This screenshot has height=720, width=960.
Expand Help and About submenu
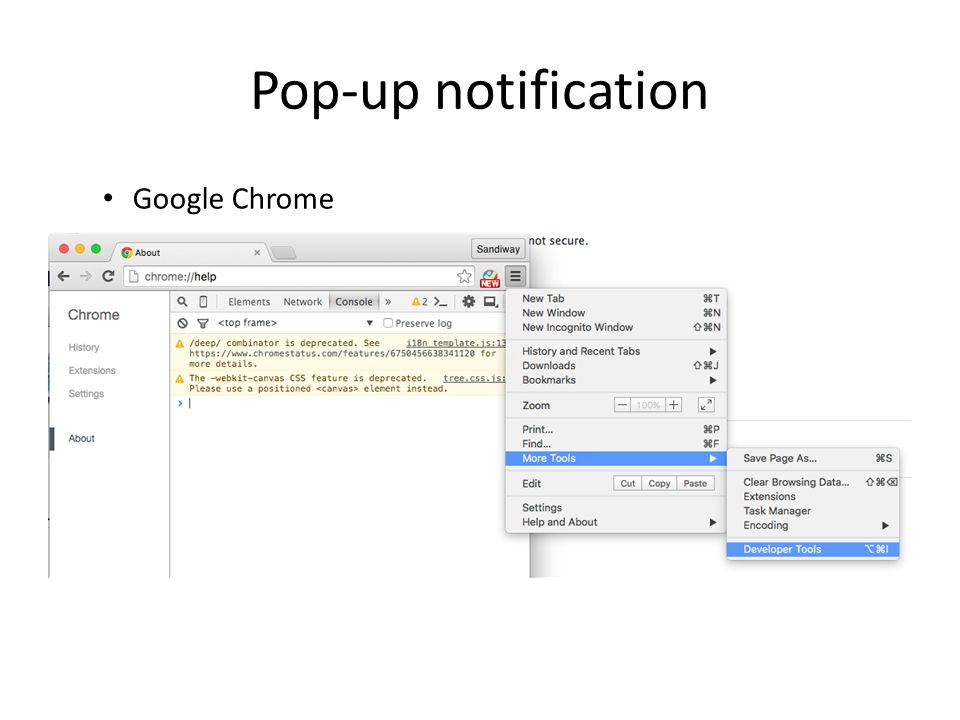[x=616, y=522]
